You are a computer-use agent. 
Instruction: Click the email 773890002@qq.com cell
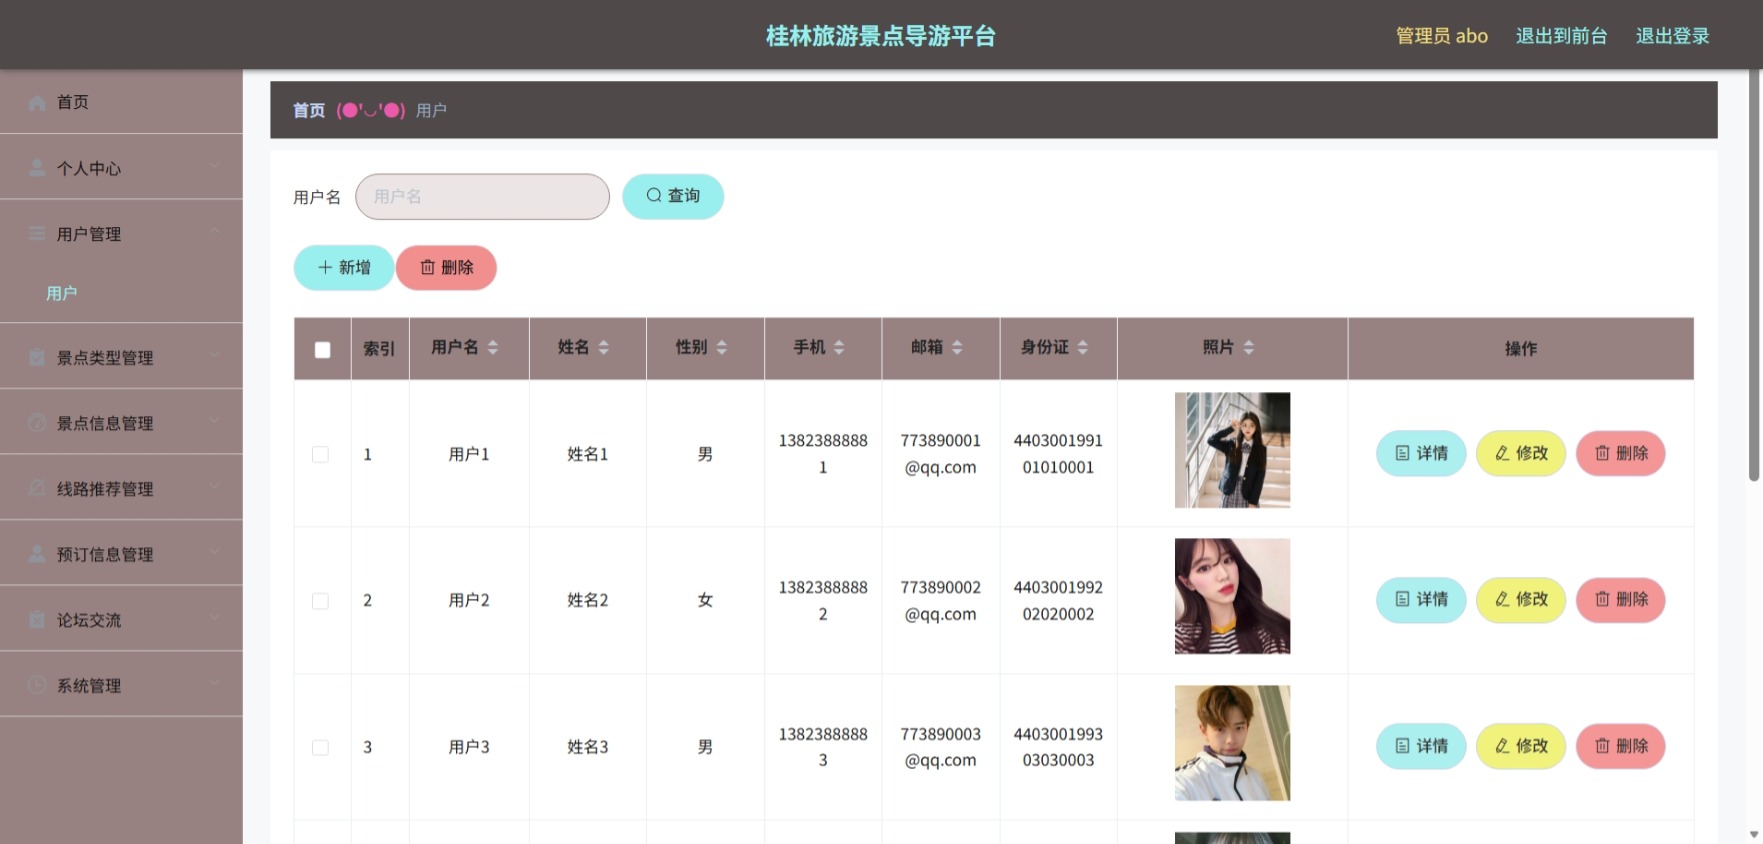941,601
